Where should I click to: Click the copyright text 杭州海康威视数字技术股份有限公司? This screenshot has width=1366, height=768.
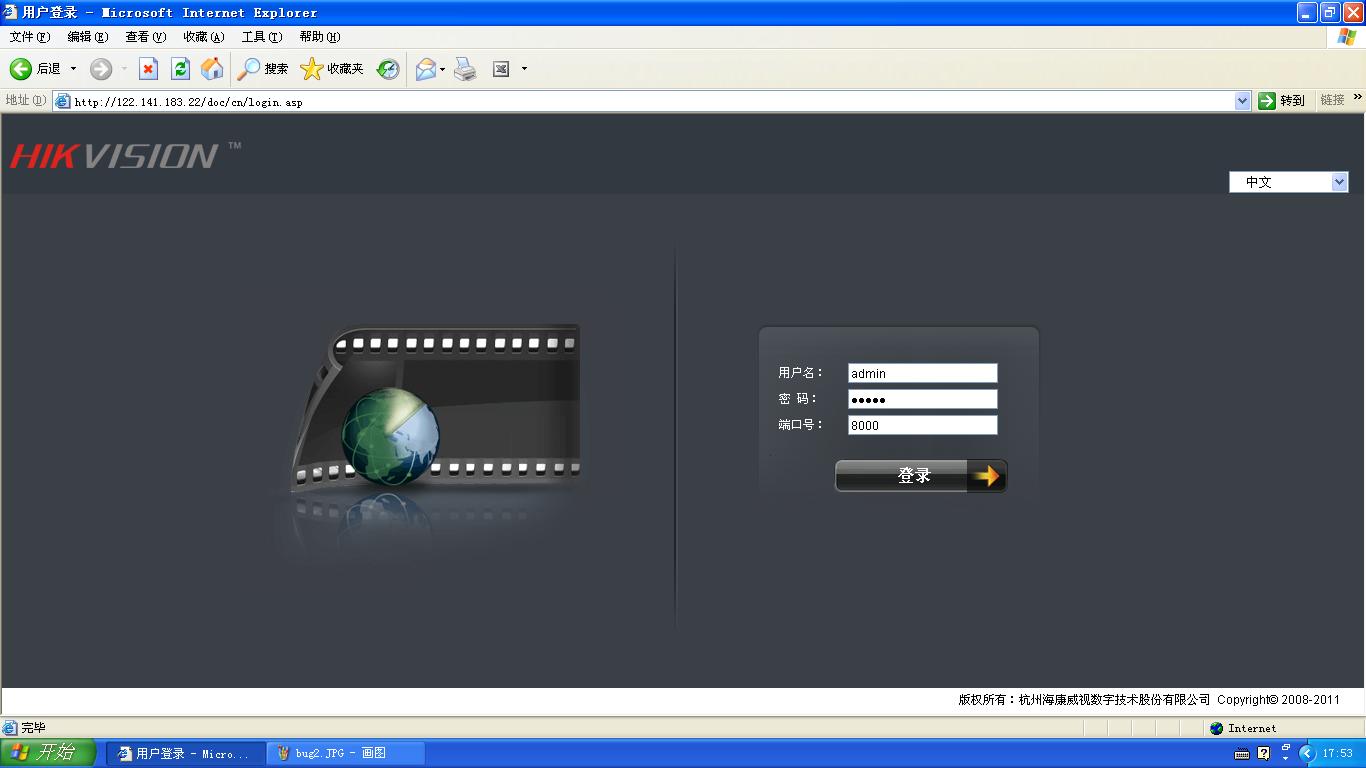tap(1114, 700)
